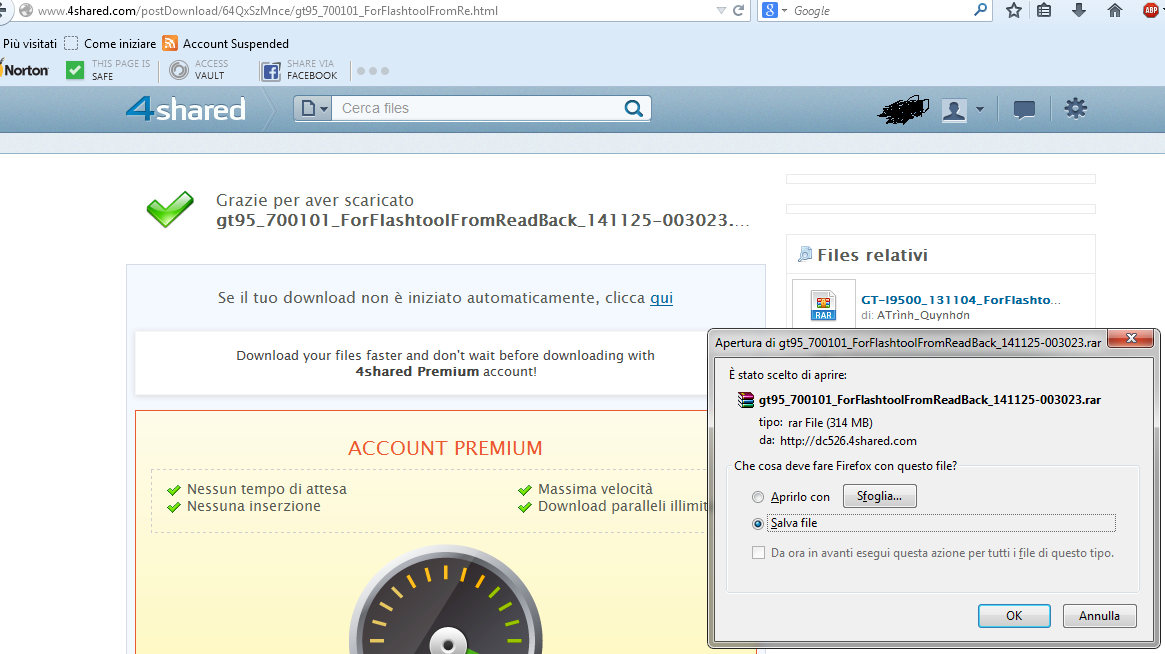Image resolution: width=1165 pixels, height=654 pixels.
Task: Click the 'Cerca files' search field
Action: 475,109
